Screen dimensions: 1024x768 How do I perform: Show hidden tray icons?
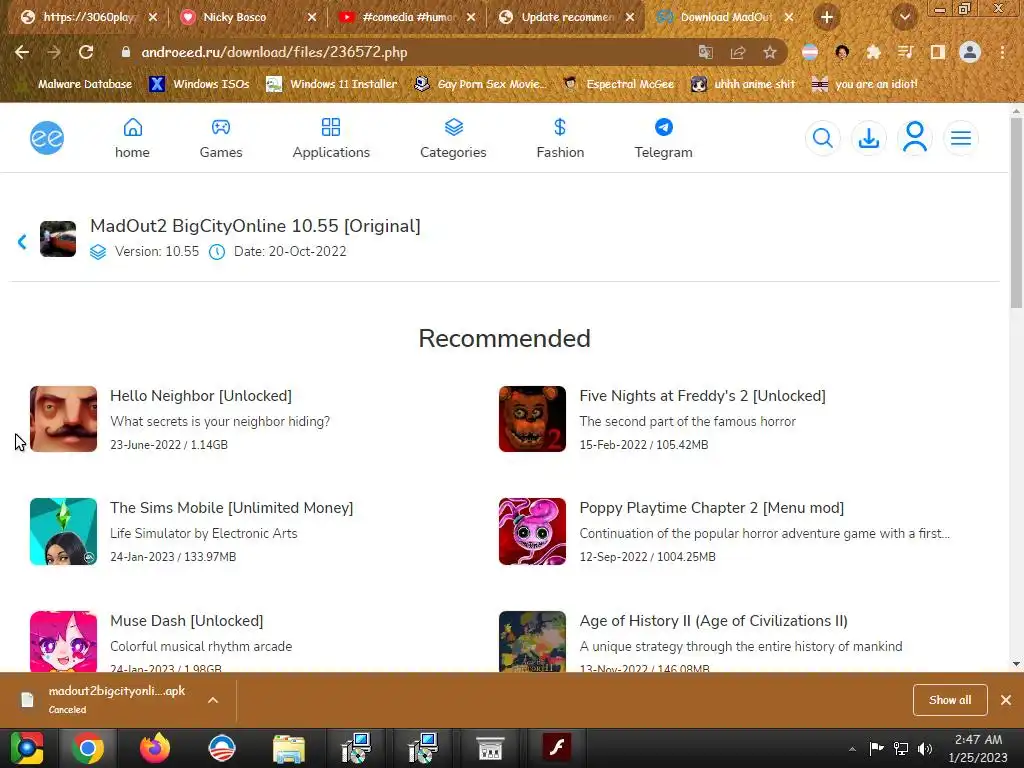pyautogui.click(x=852, y=749)
